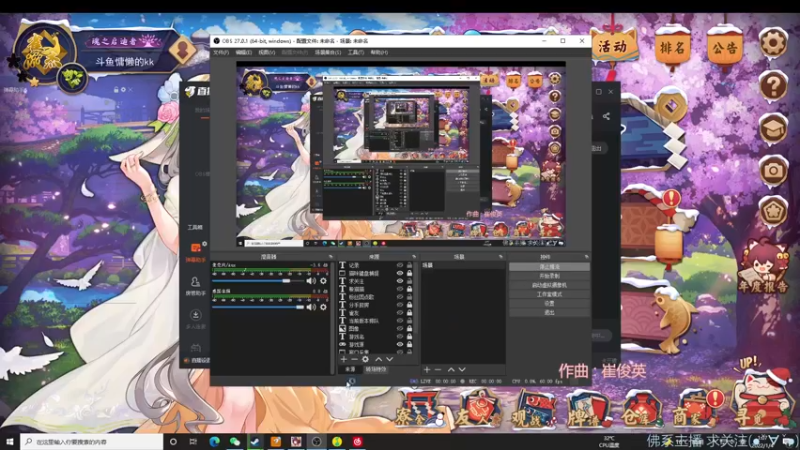
Task: Open 寮舍 dormitory icon in game
Action: click(421, 410)
